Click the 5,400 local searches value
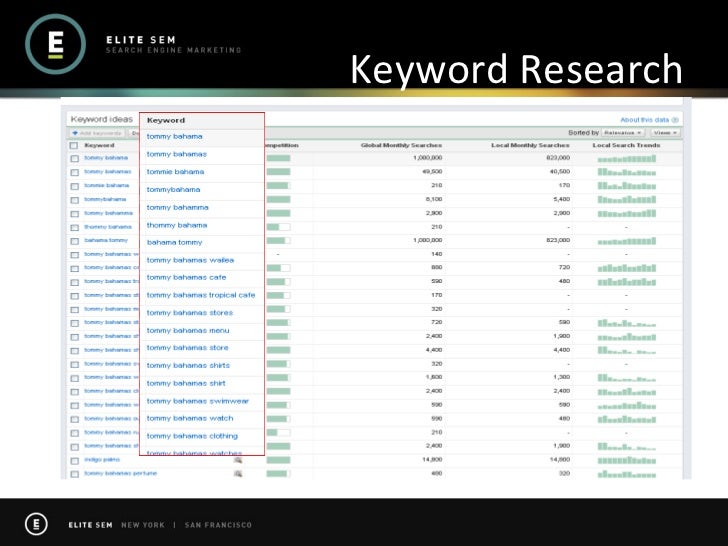This screenshot has height=546, width=728. [562, 199]
